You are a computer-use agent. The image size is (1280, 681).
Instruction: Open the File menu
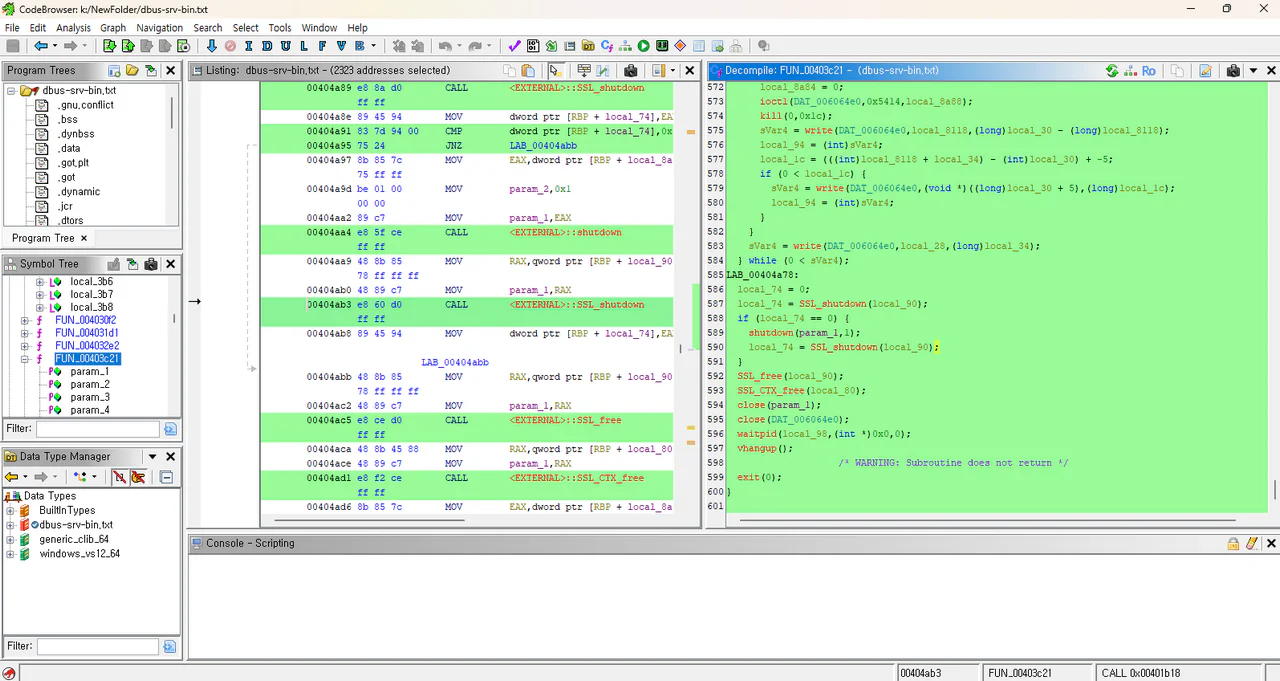pos(12,28)
